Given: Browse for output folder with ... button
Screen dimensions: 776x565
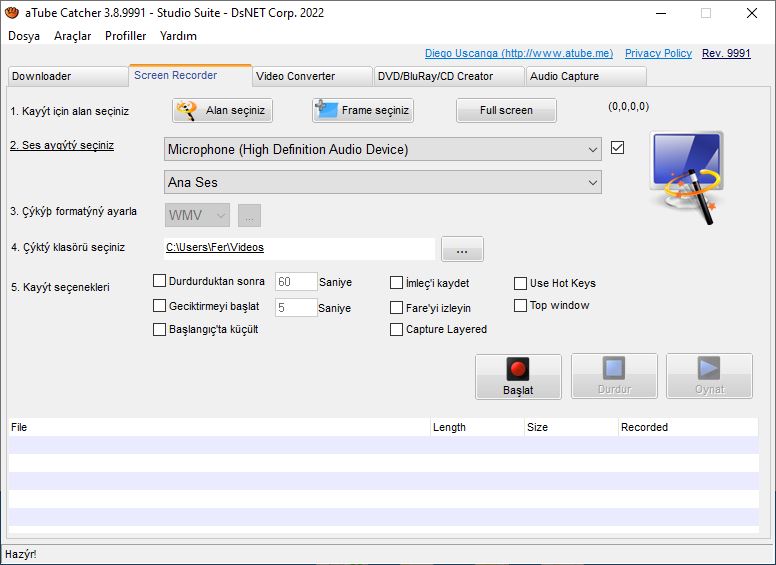Looking at the screenshot, I should coord(462,249).
